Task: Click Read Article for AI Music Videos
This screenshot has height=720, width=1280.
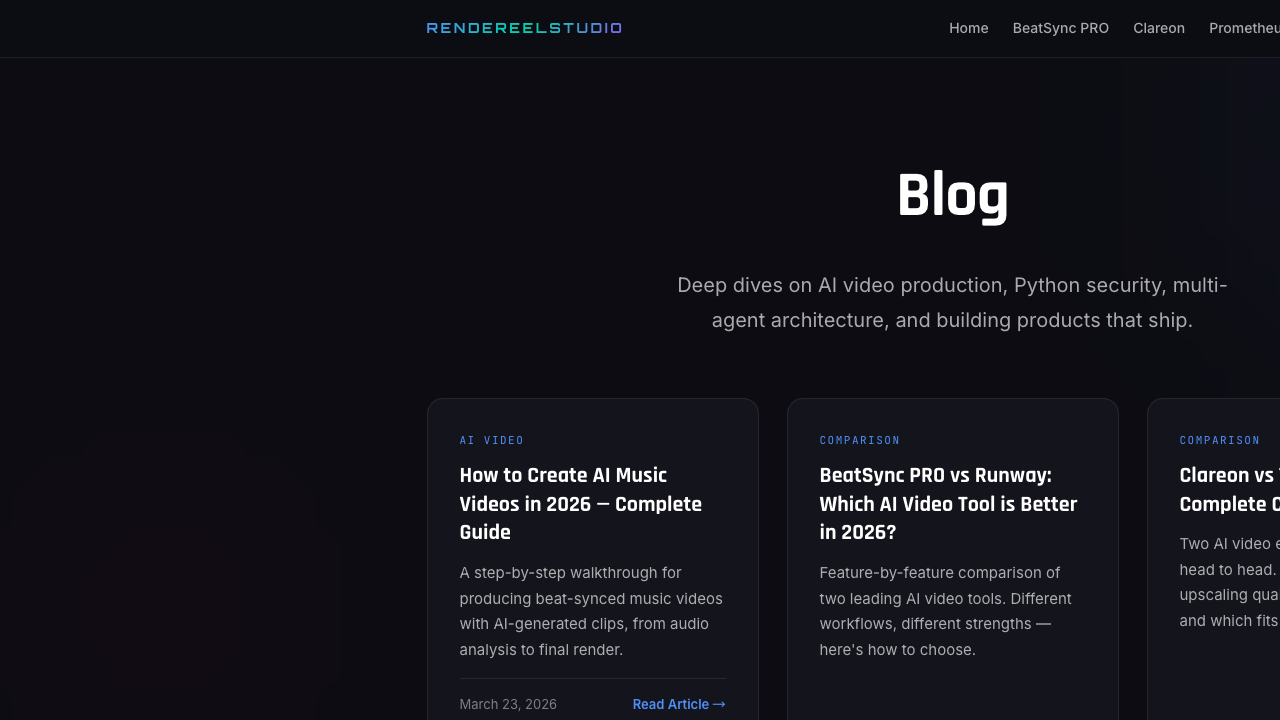Action: coord(679,704)
